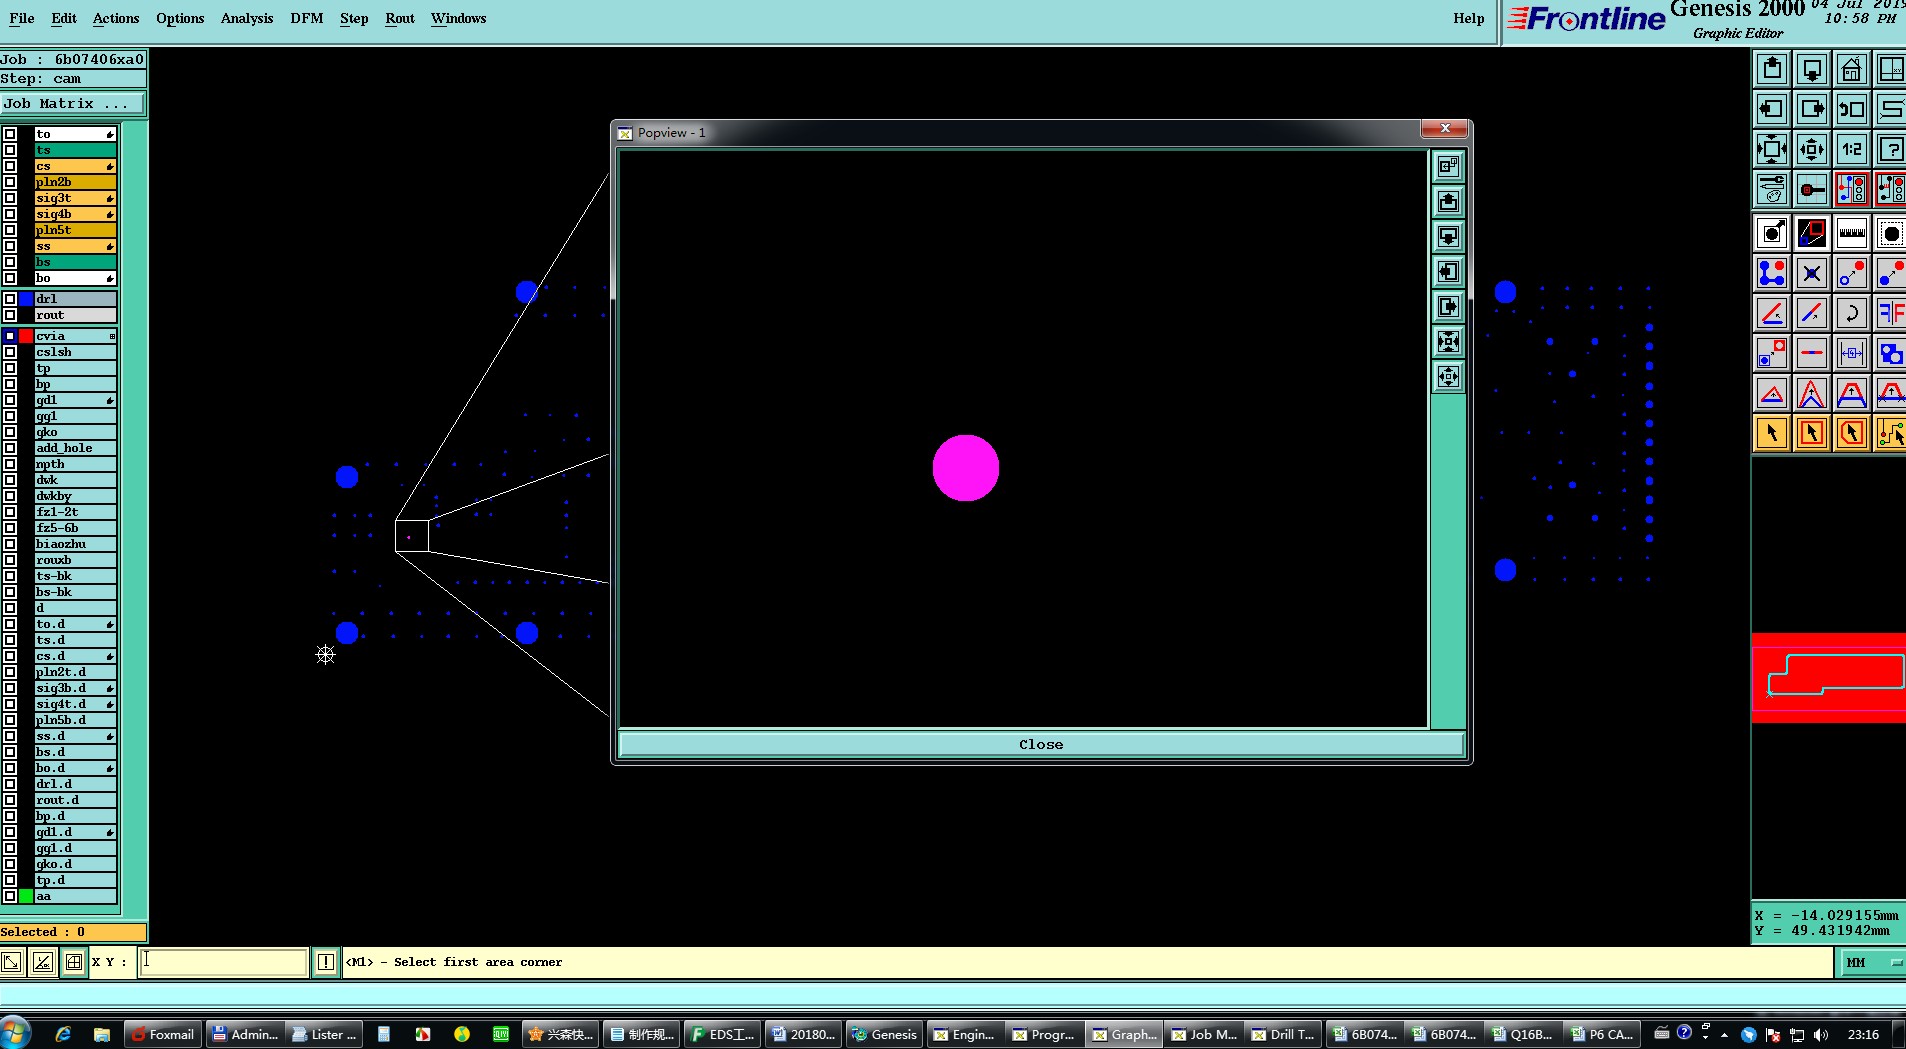Select the ruler measurement tool

(1852, 233)
